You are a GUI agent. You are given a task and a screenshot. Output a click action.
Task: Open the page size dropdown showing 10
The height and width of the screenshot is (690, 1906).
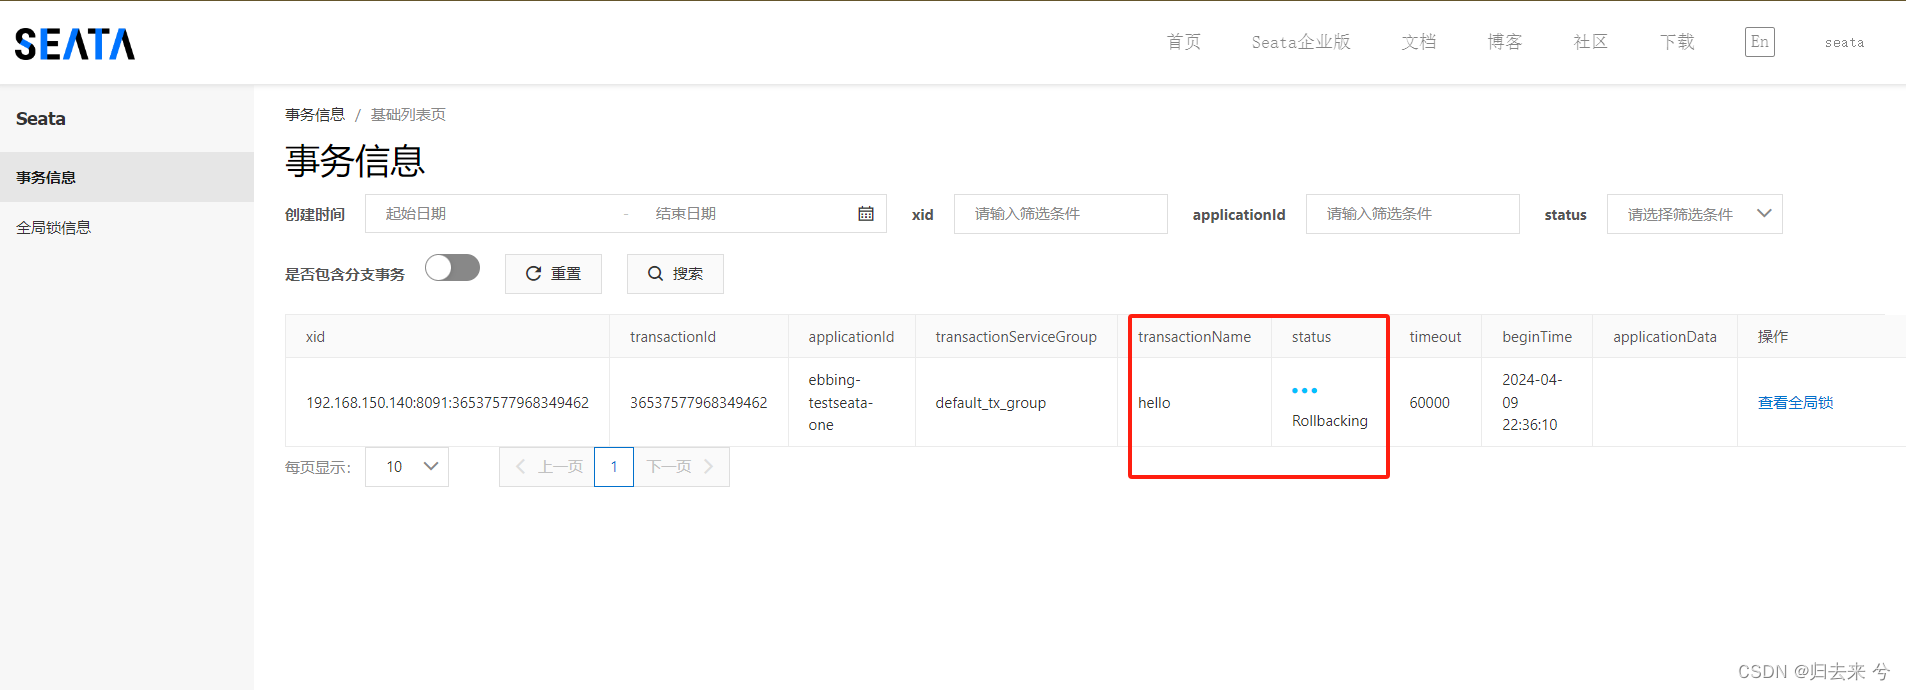[x=407, y=467]
